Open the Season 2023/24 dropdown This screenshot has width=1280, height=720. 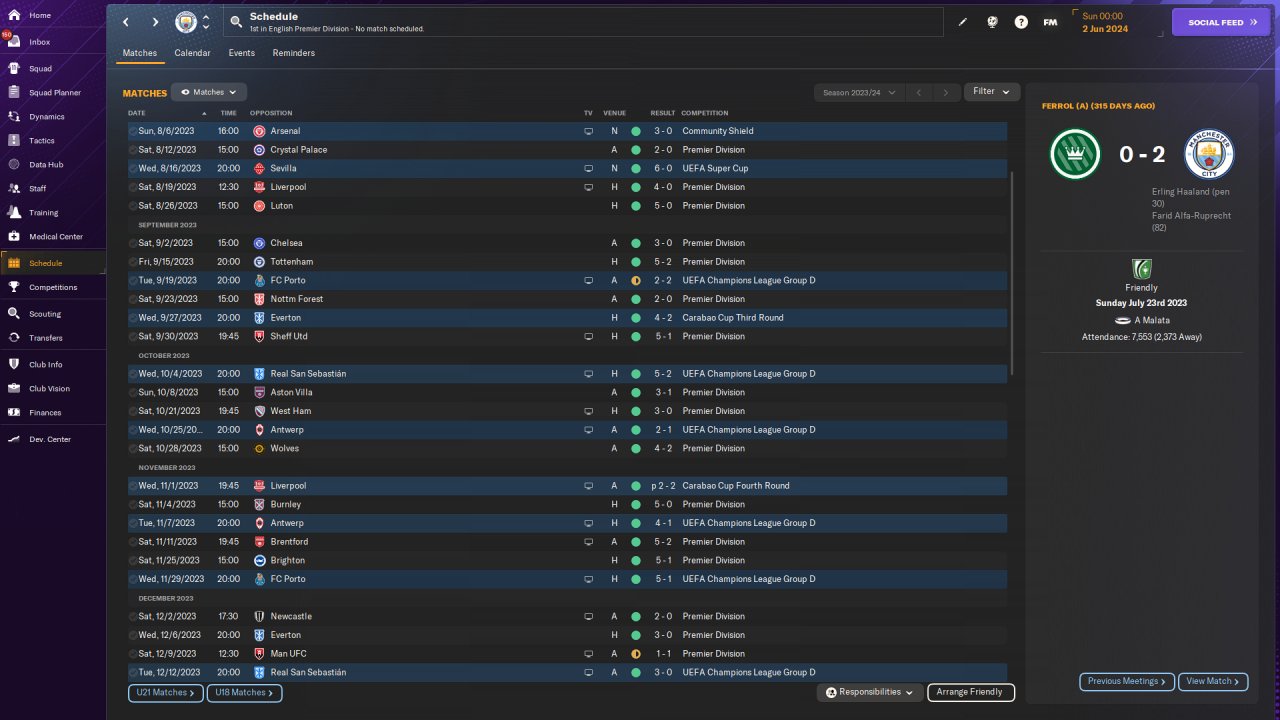pos(858,92)
